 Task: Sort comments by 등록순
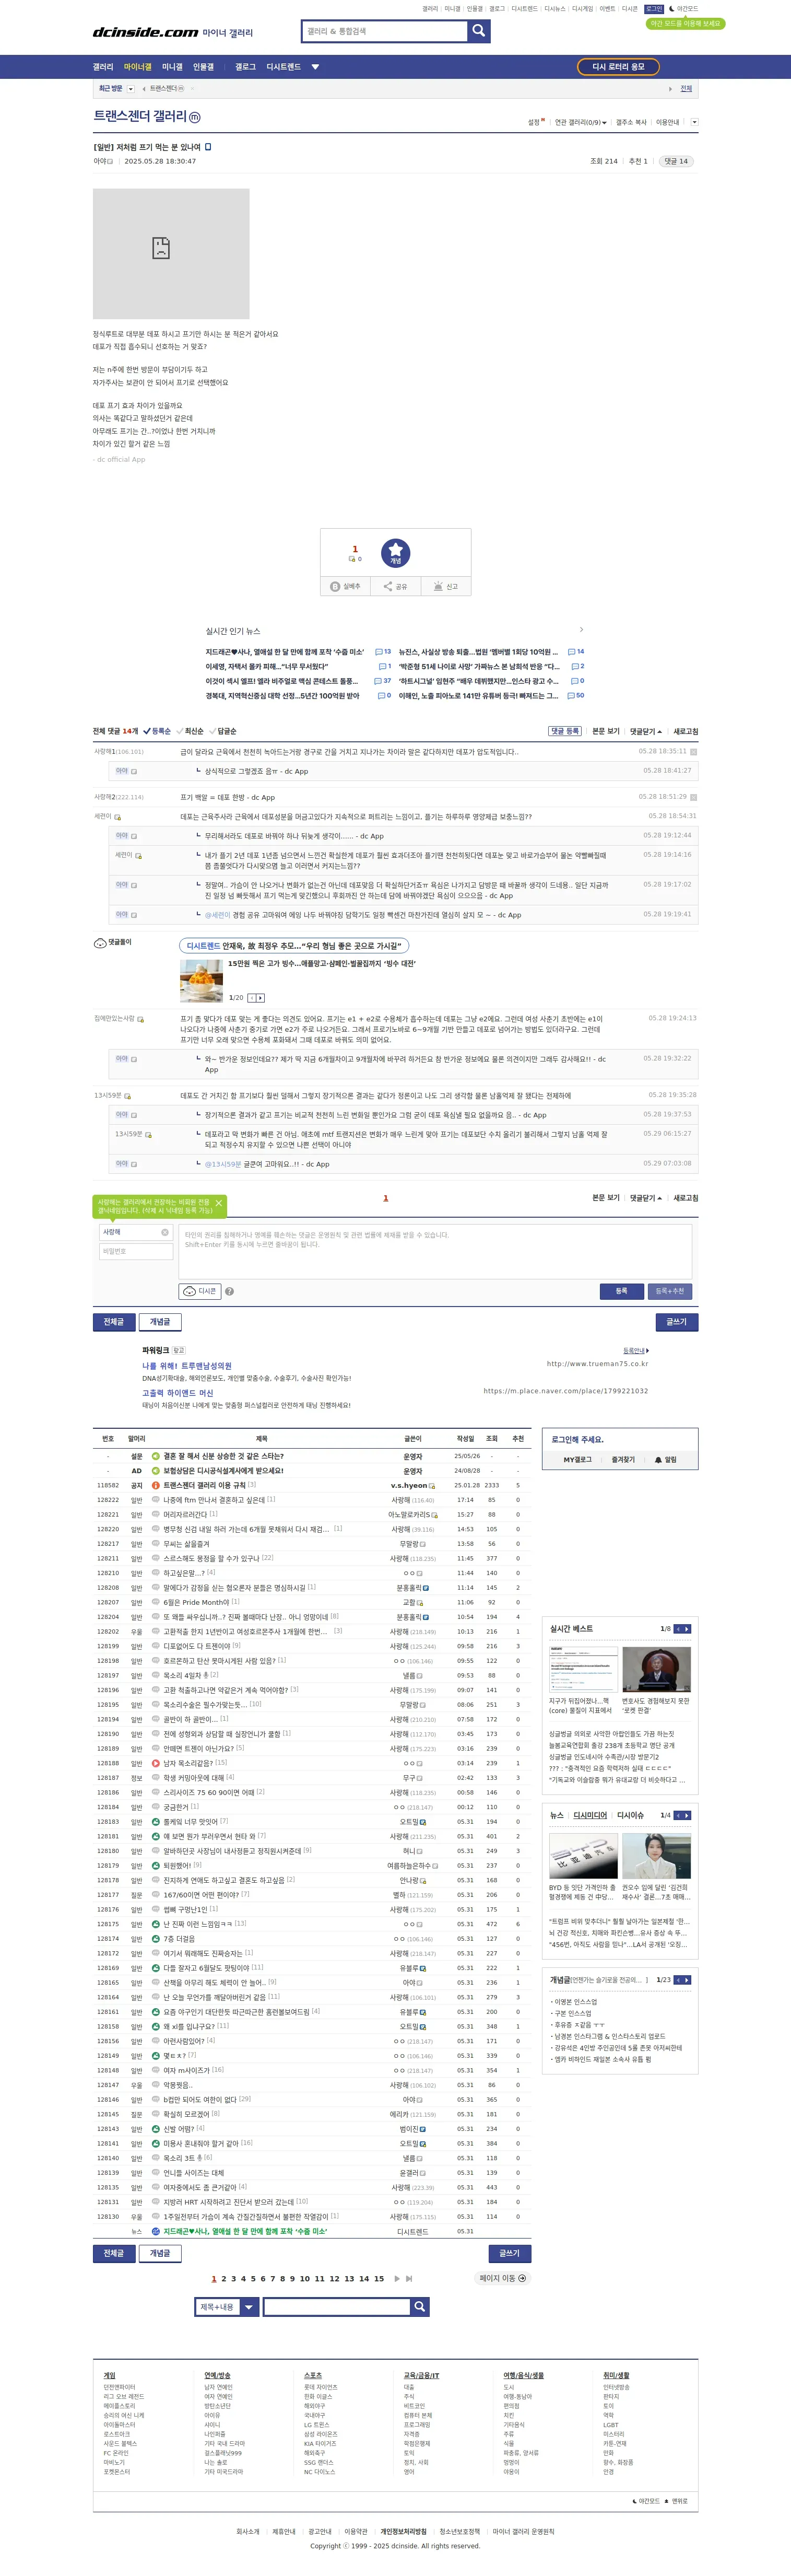coord(158,731)
